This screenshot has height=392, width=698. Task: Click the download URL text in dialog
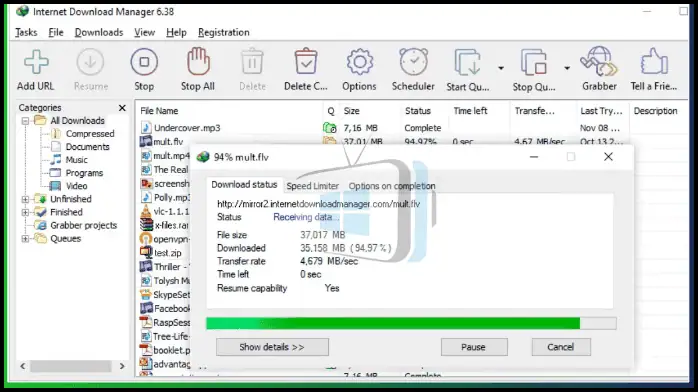pyautogui.click(x=319, y=204)
